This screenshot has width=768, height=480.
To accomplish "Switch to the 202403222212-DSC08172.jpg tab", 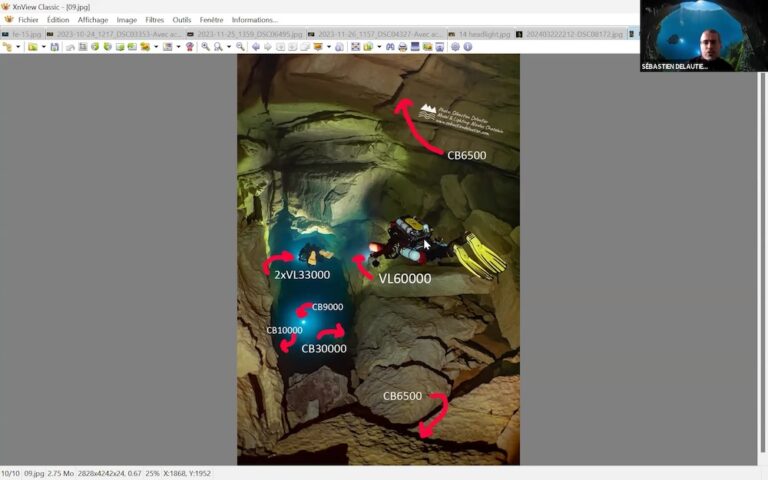I will pyautogui.click(x=570, y=34).
